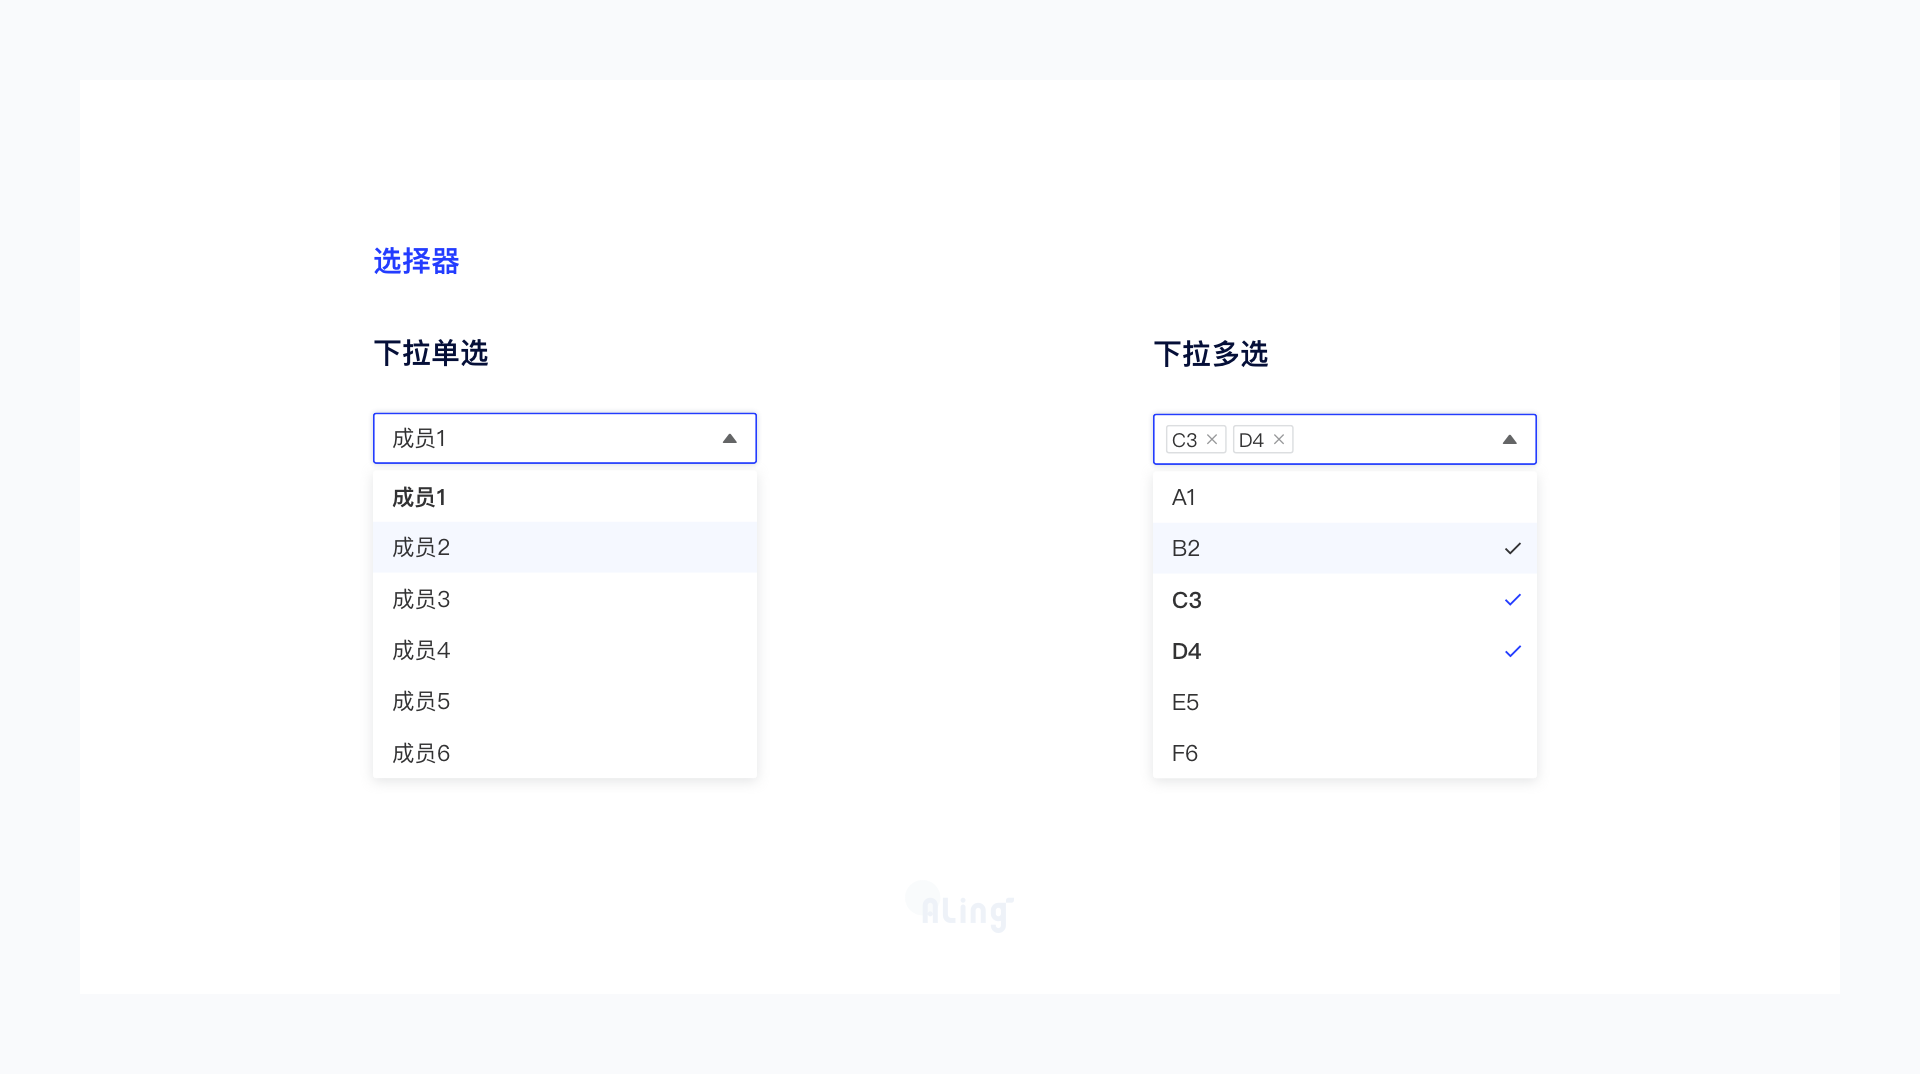
Task: Click the bold 成员1 selected option
Action: point(419,497)
